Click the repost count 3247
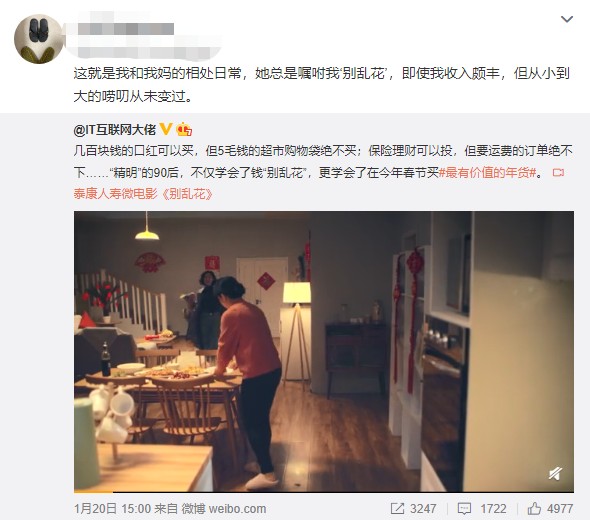This screenshot has width=590, height=520. (423, 509)
